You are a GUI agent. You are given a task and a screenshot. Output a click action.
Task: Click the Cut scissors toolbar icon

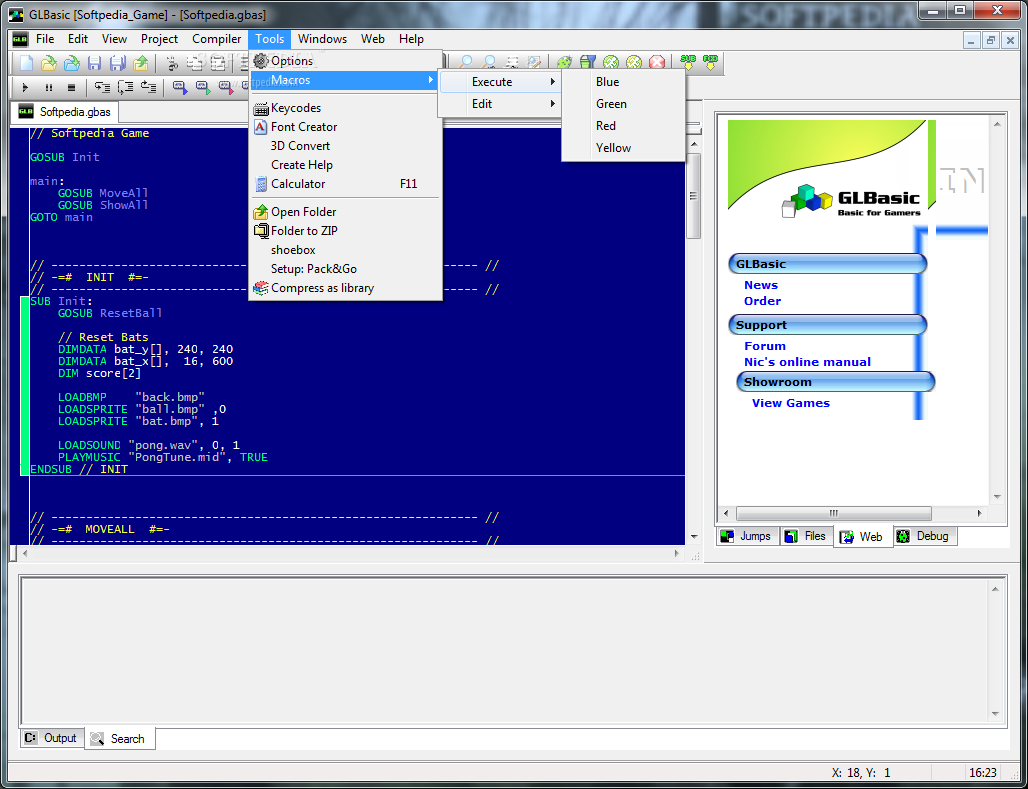pos(172,63)
